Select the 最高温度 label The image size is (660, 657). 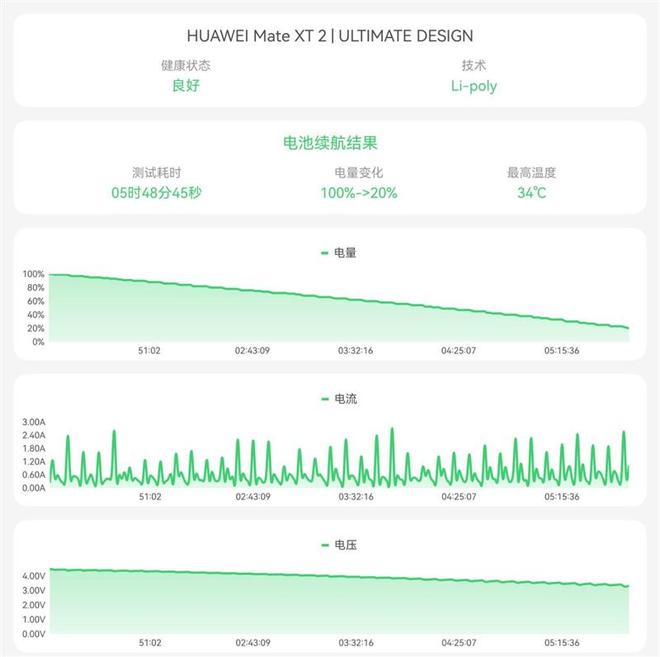(x=532, y=173)
